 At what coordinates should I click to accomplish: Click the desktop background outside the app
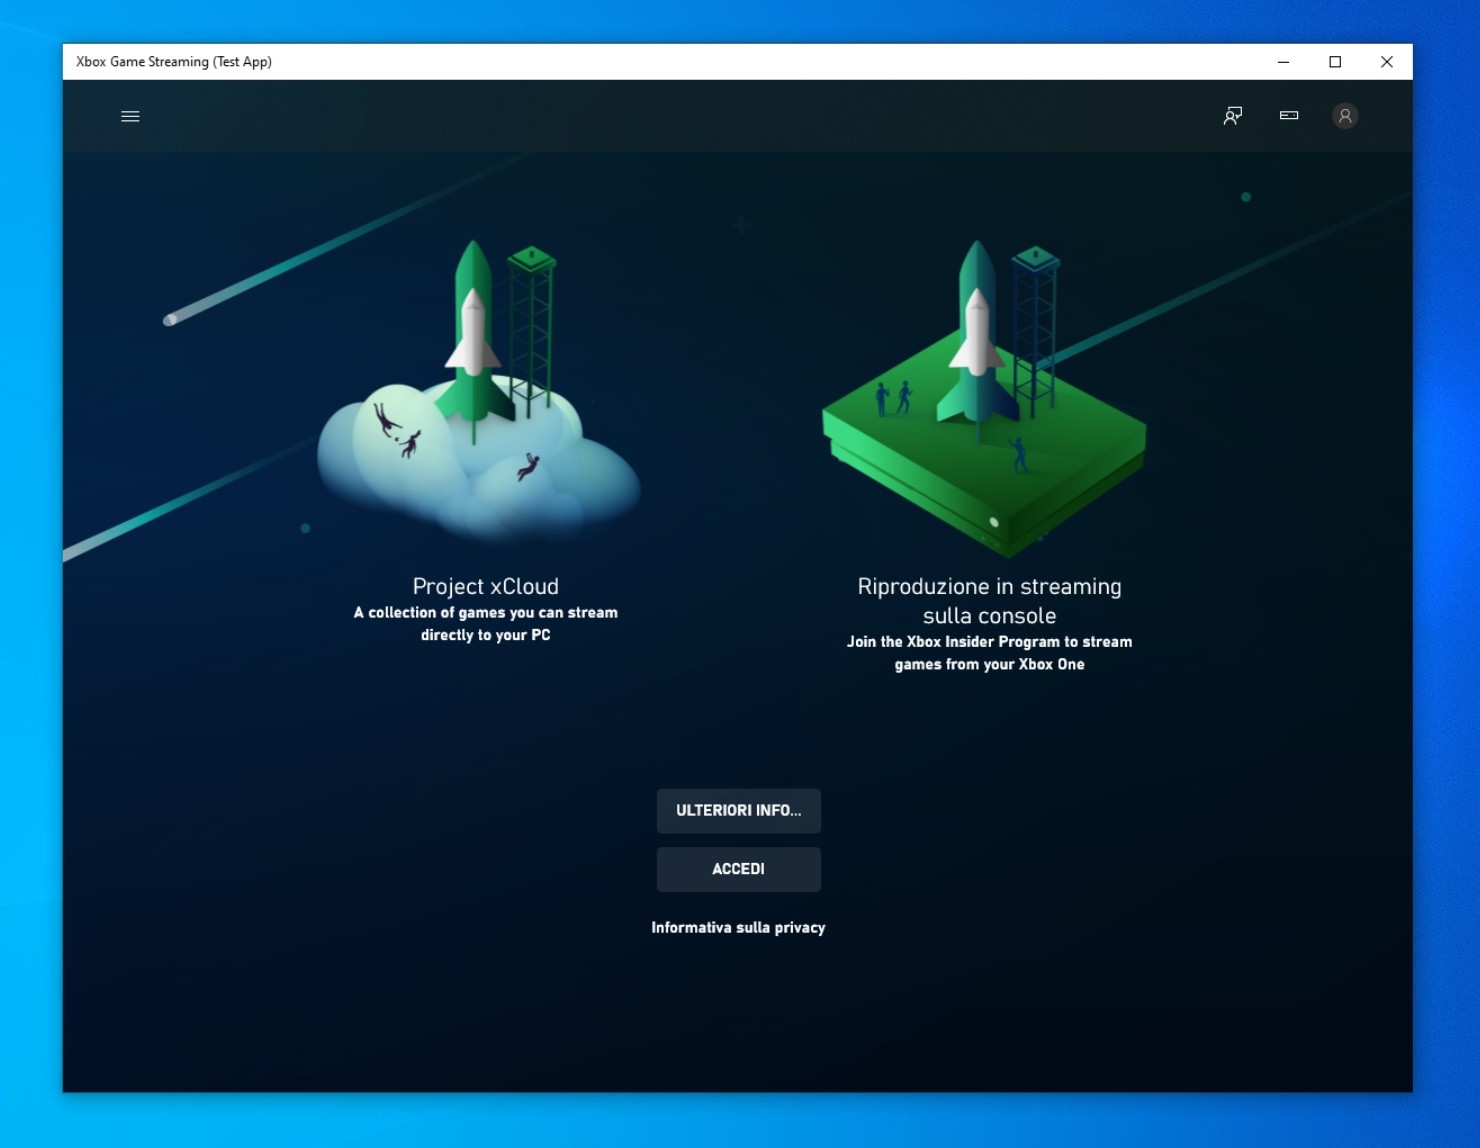[30, 600]
